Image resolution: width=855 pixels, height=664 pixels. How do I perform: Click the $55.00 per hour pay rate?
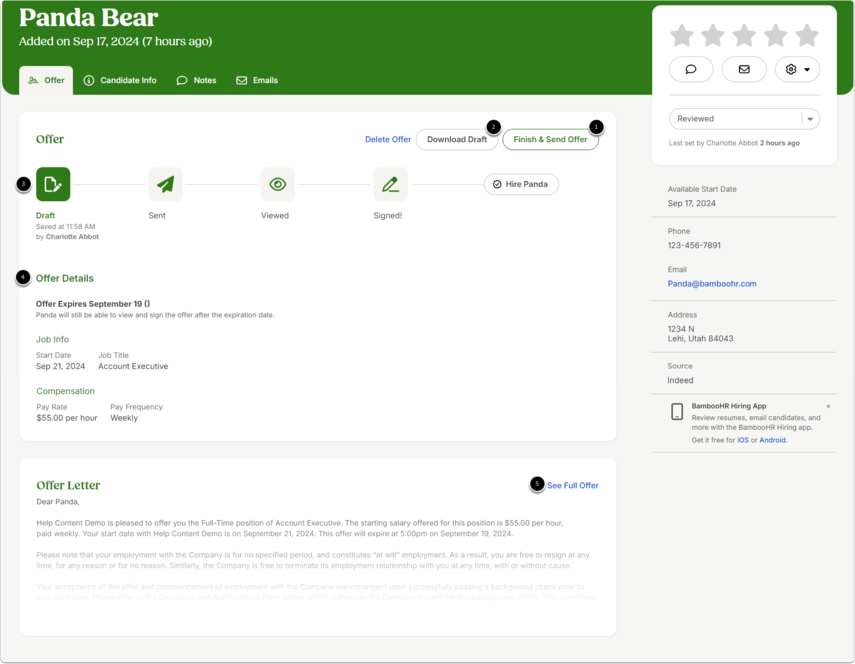(67, 418)
